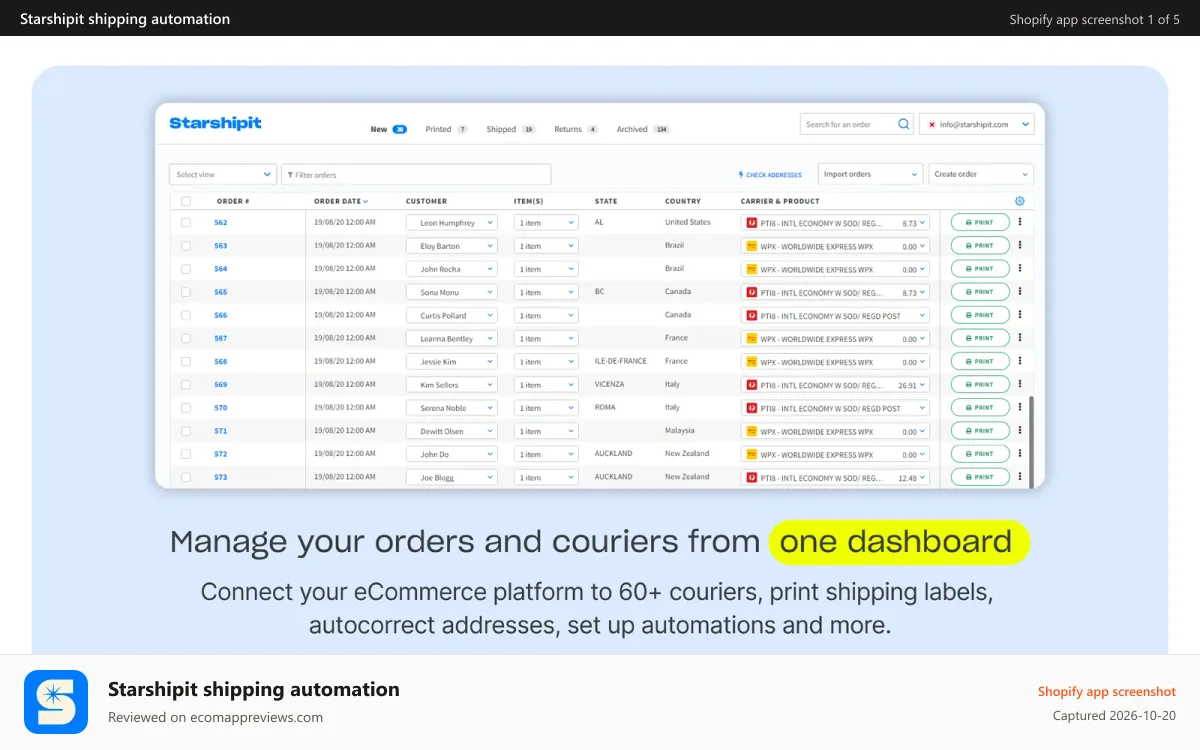Open the three-dot menu for order 571
Viewport: 1200px width, 750px height.
[x=1020, y=431]
